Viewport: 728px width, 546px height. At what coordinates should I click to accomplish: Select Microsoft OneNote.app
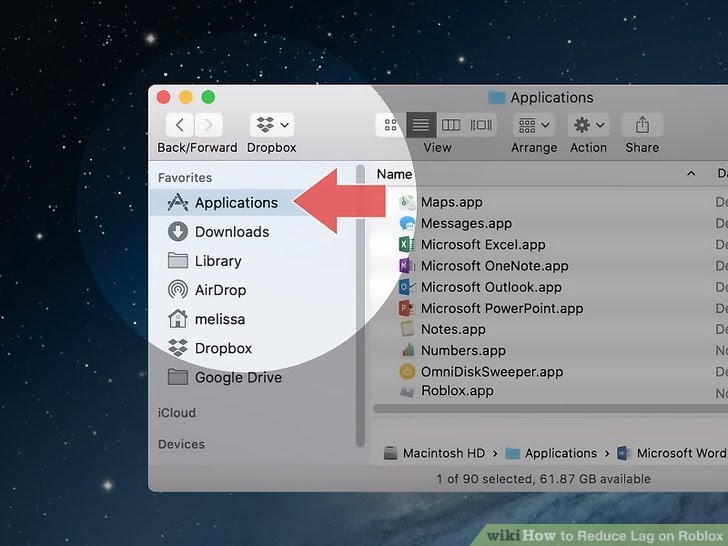pos(494,266)
